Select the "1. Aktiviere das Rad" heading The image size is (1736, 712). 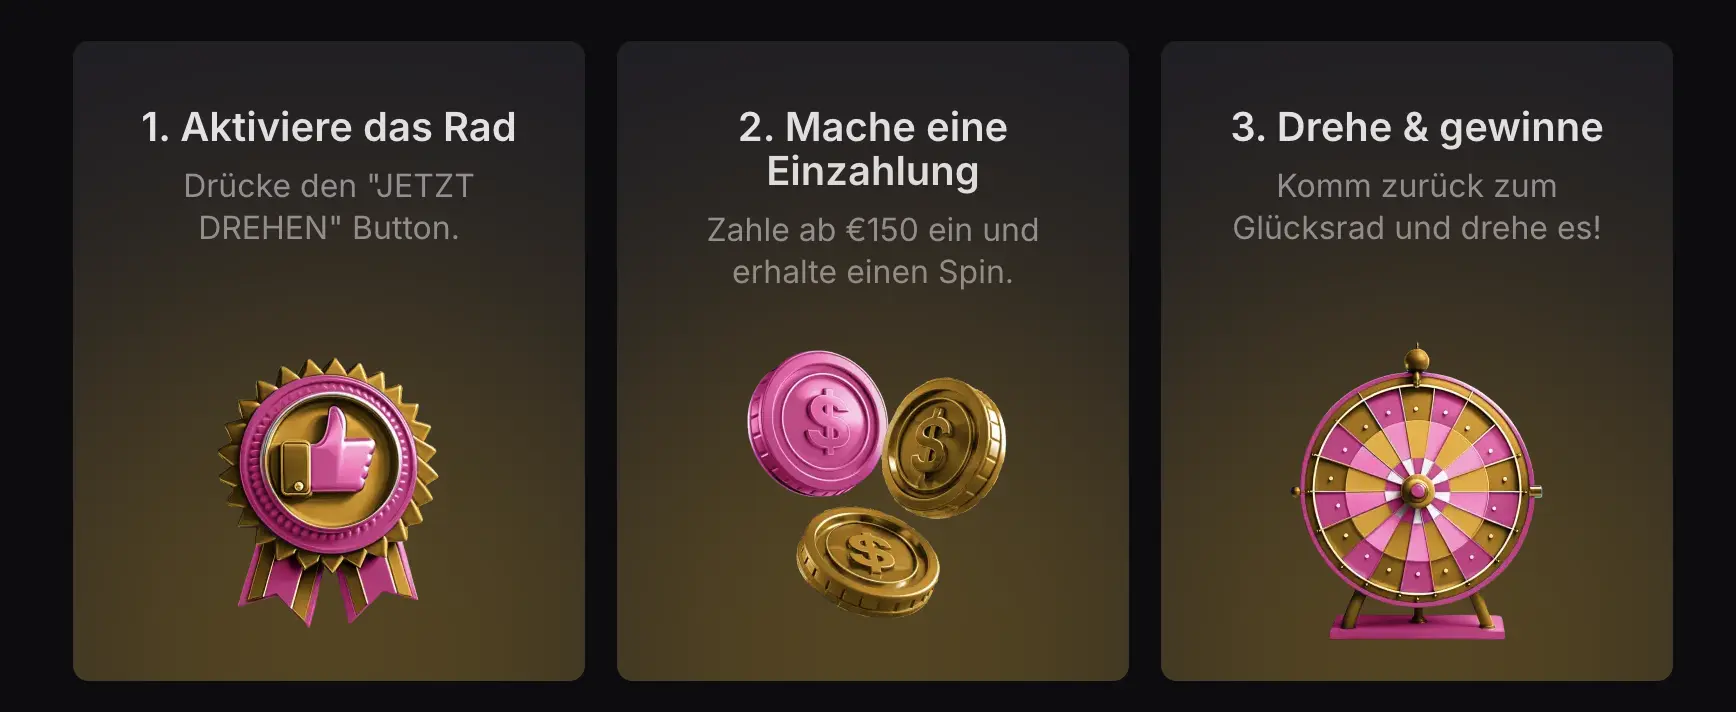click(328, 127)
